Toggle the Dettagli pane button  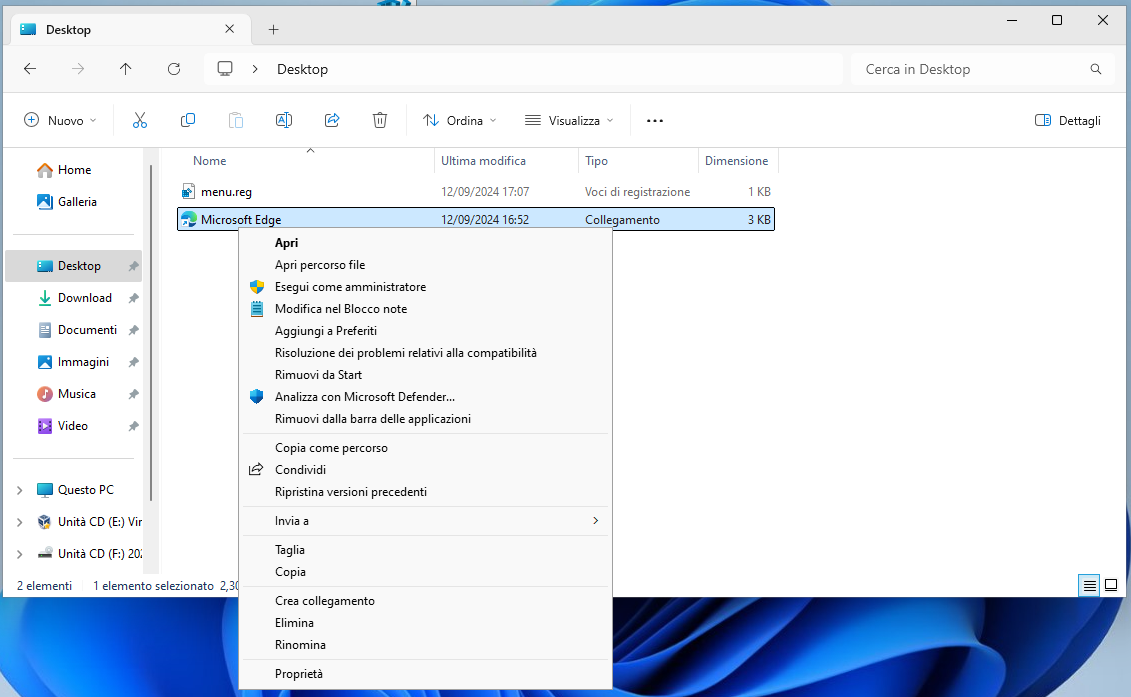click(x=1068, y=120)
